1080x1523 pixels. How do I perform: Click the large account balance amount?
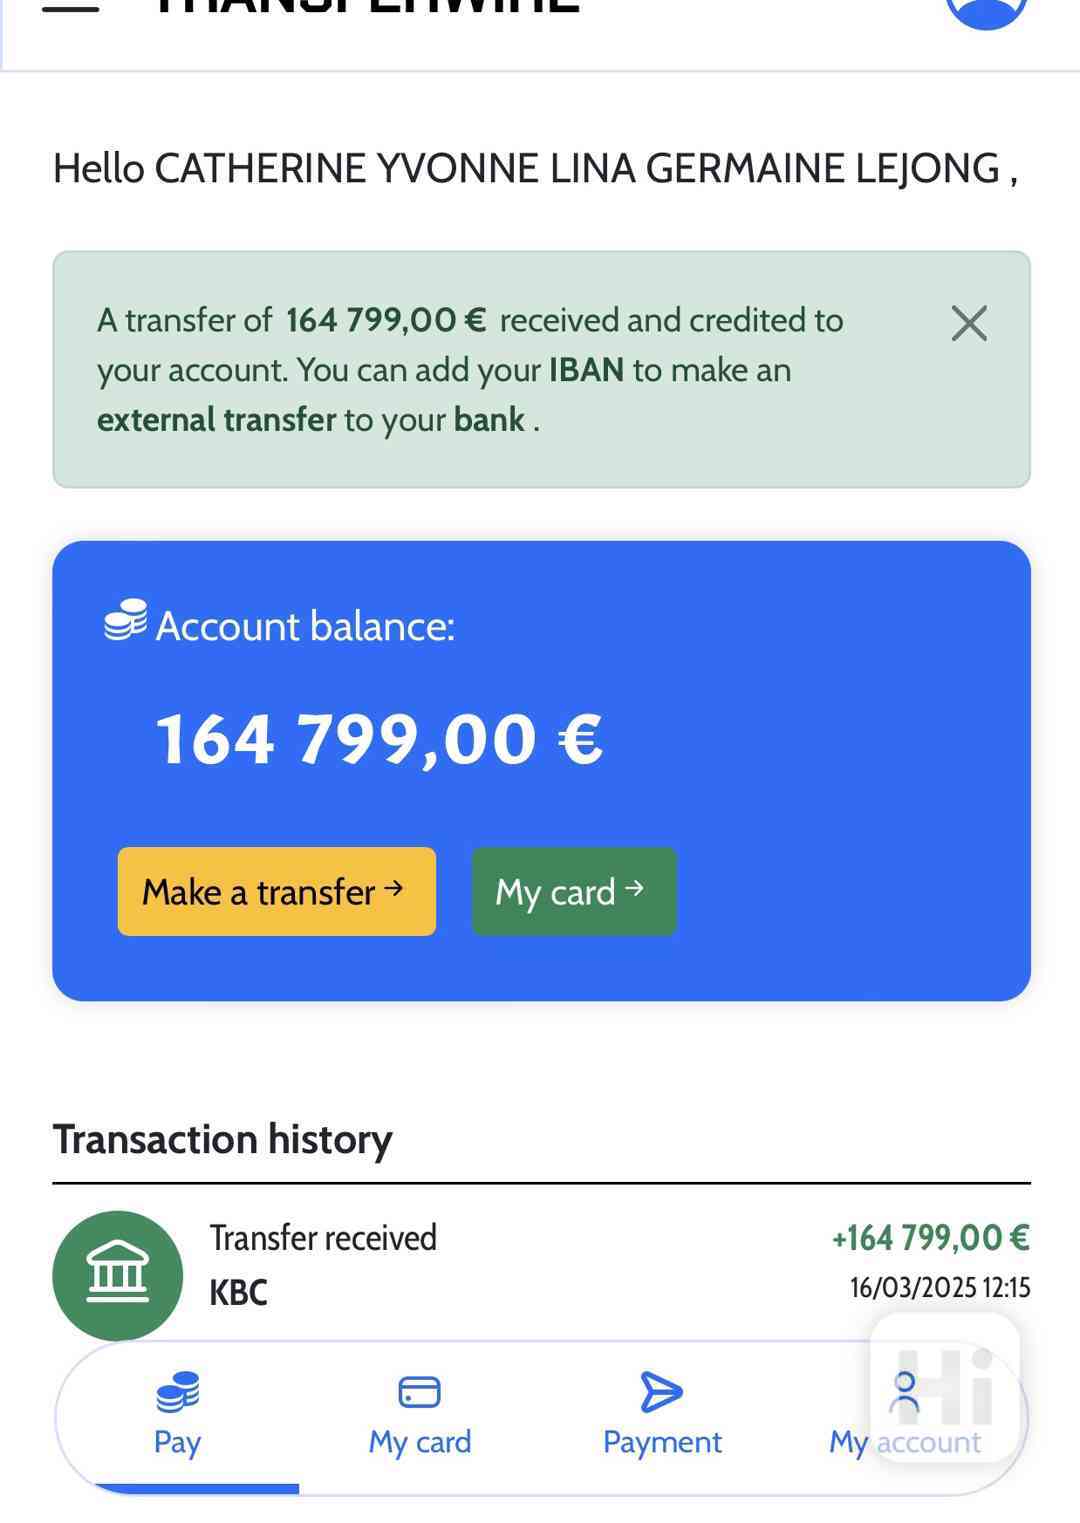(x=379, y=740)
